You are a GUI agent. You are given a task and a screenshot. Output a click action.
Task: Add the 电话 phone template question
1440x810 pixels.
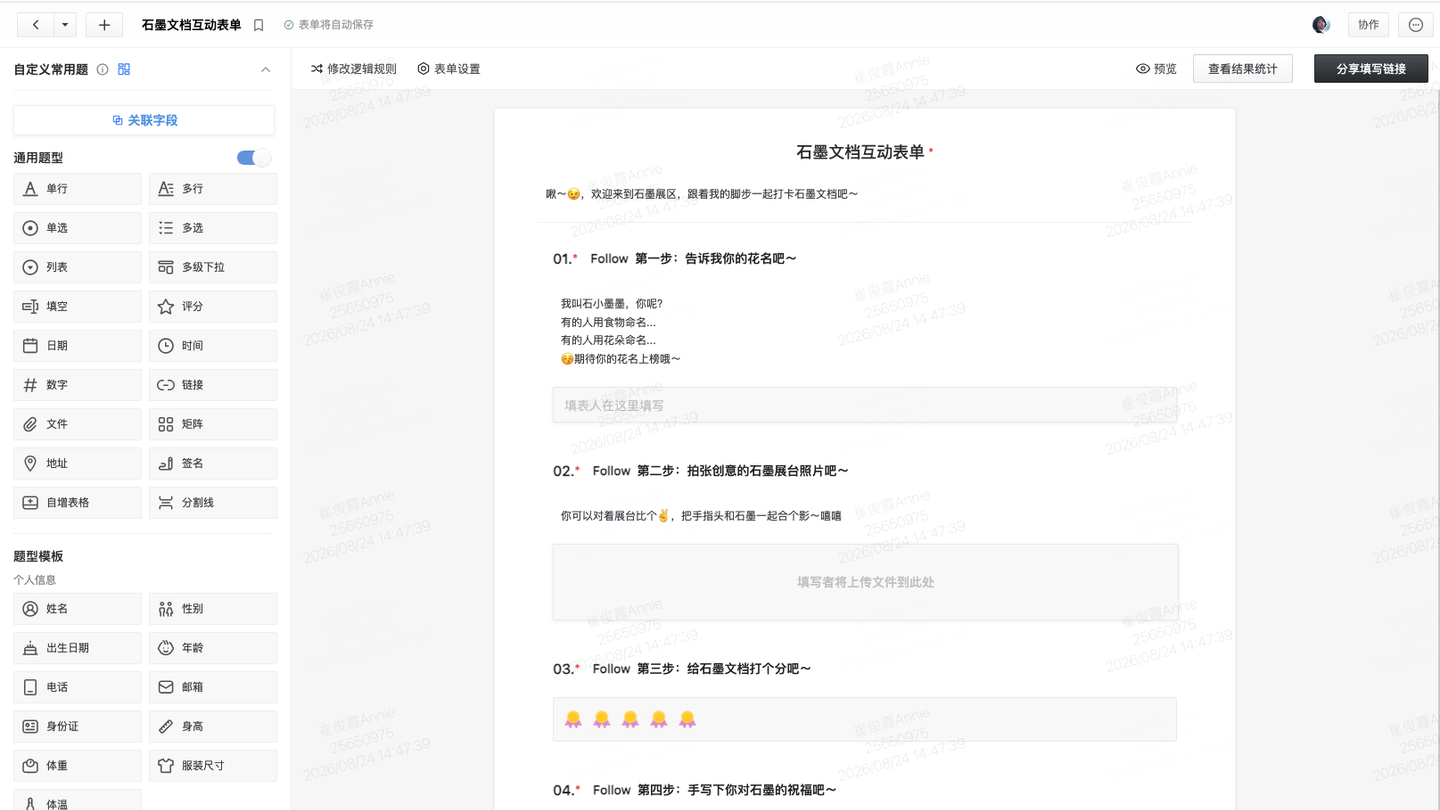pos(77,687)
